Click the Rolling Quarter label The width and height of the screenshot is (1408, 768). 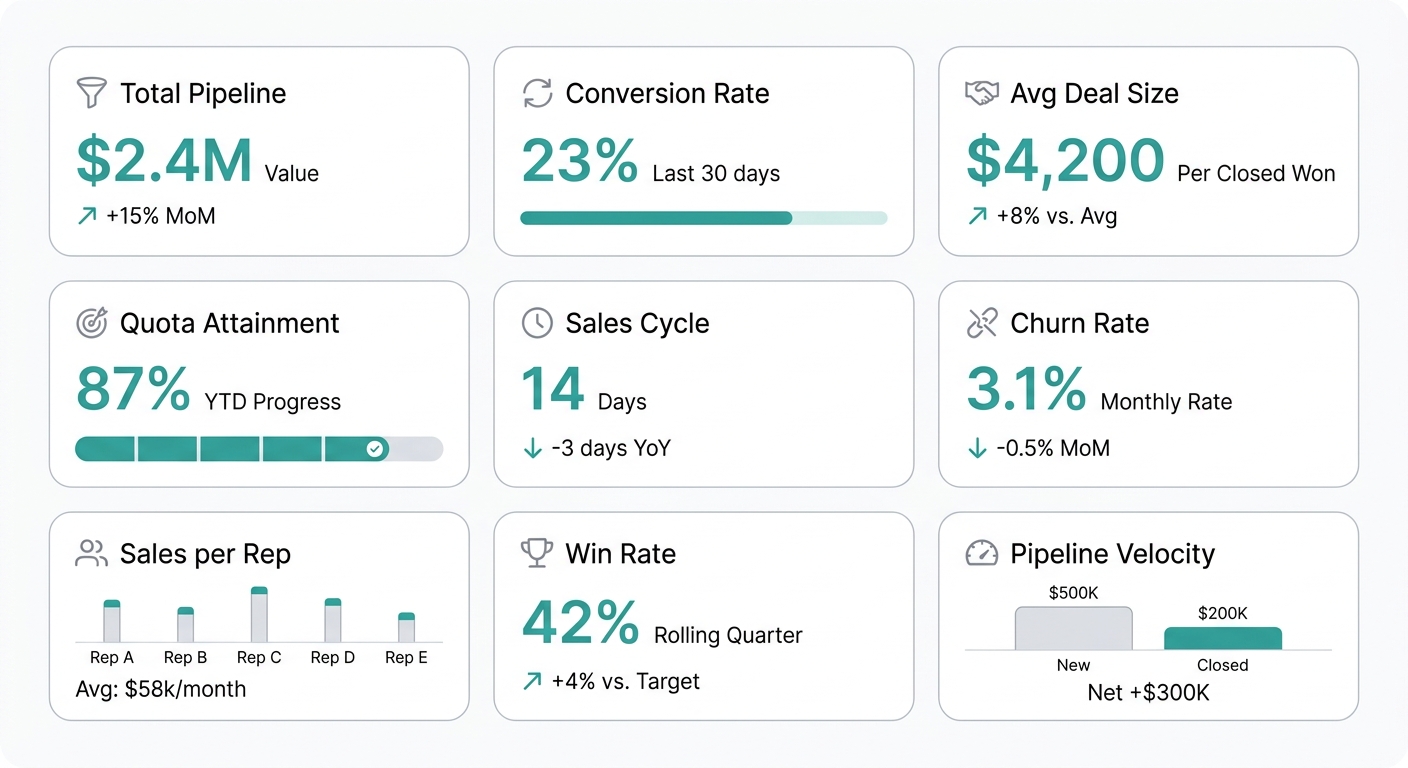coord(728,635)
